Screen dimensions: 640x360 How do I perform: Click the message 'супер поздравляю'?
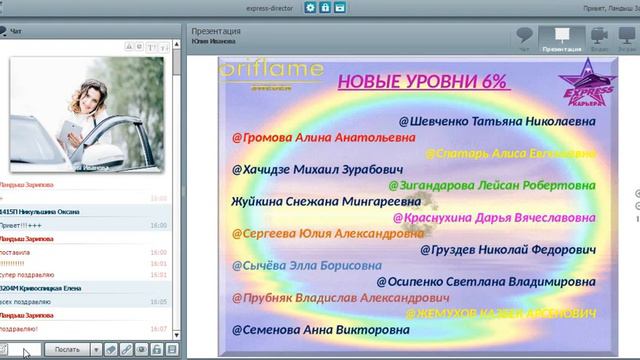(x=27, y=275)
